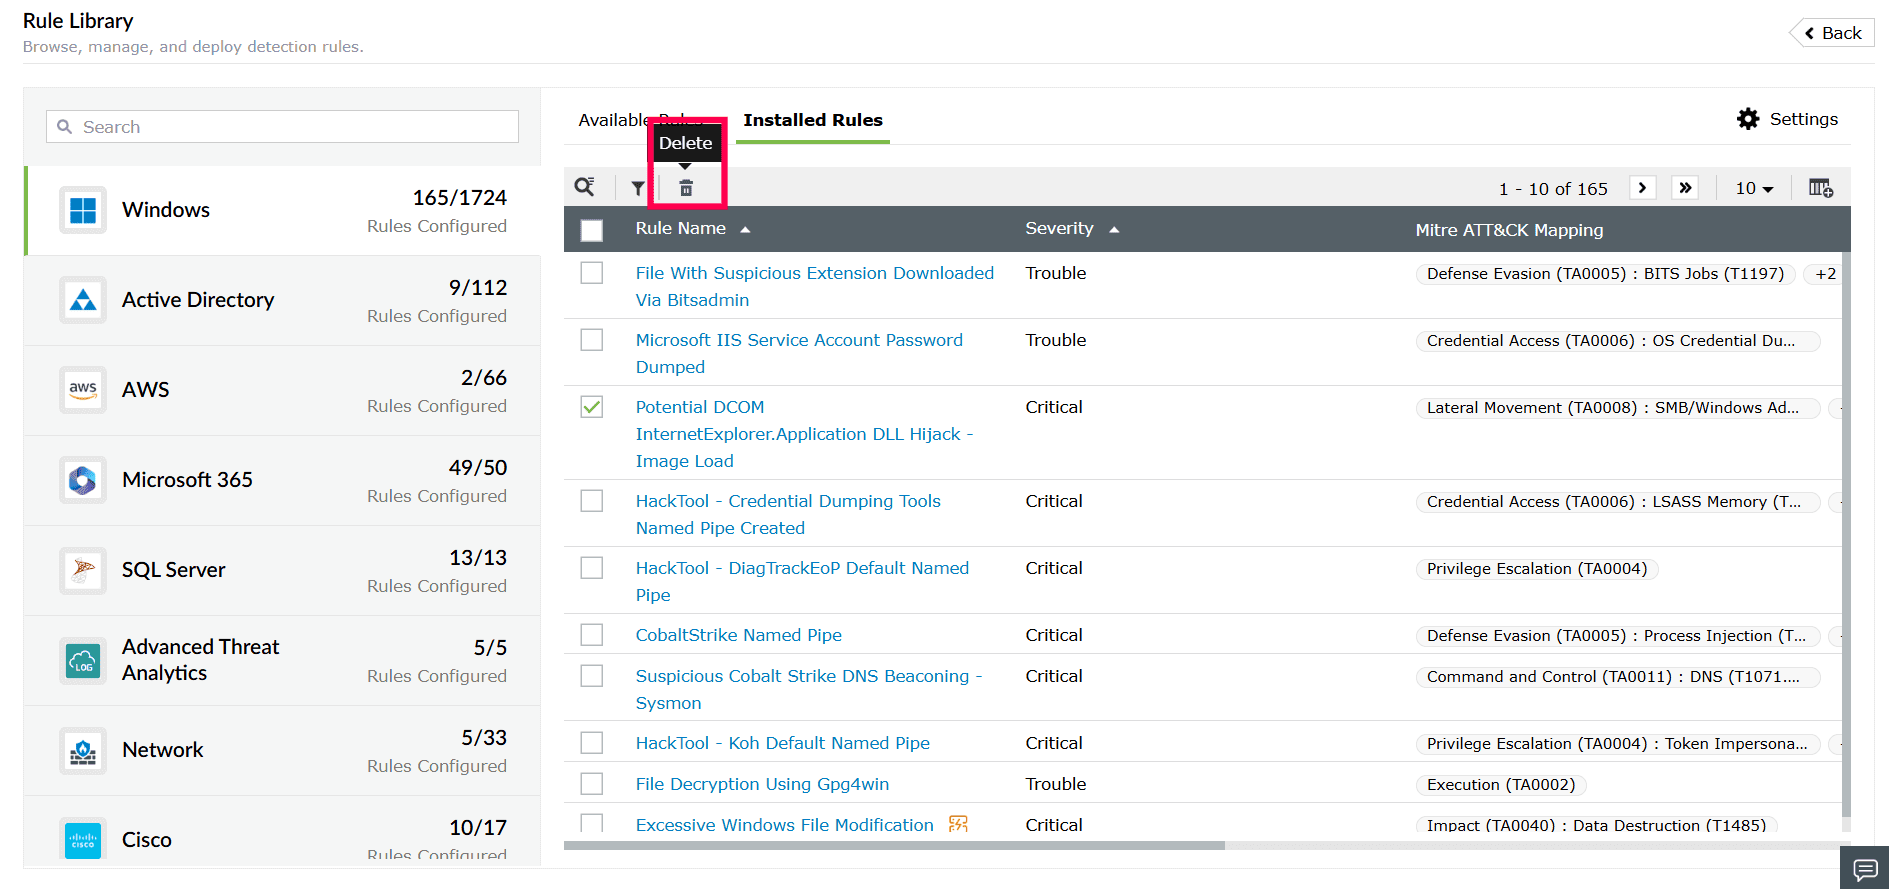Select the Microsoft 365 category
1889x889 pixels.
tap(284, 480)
